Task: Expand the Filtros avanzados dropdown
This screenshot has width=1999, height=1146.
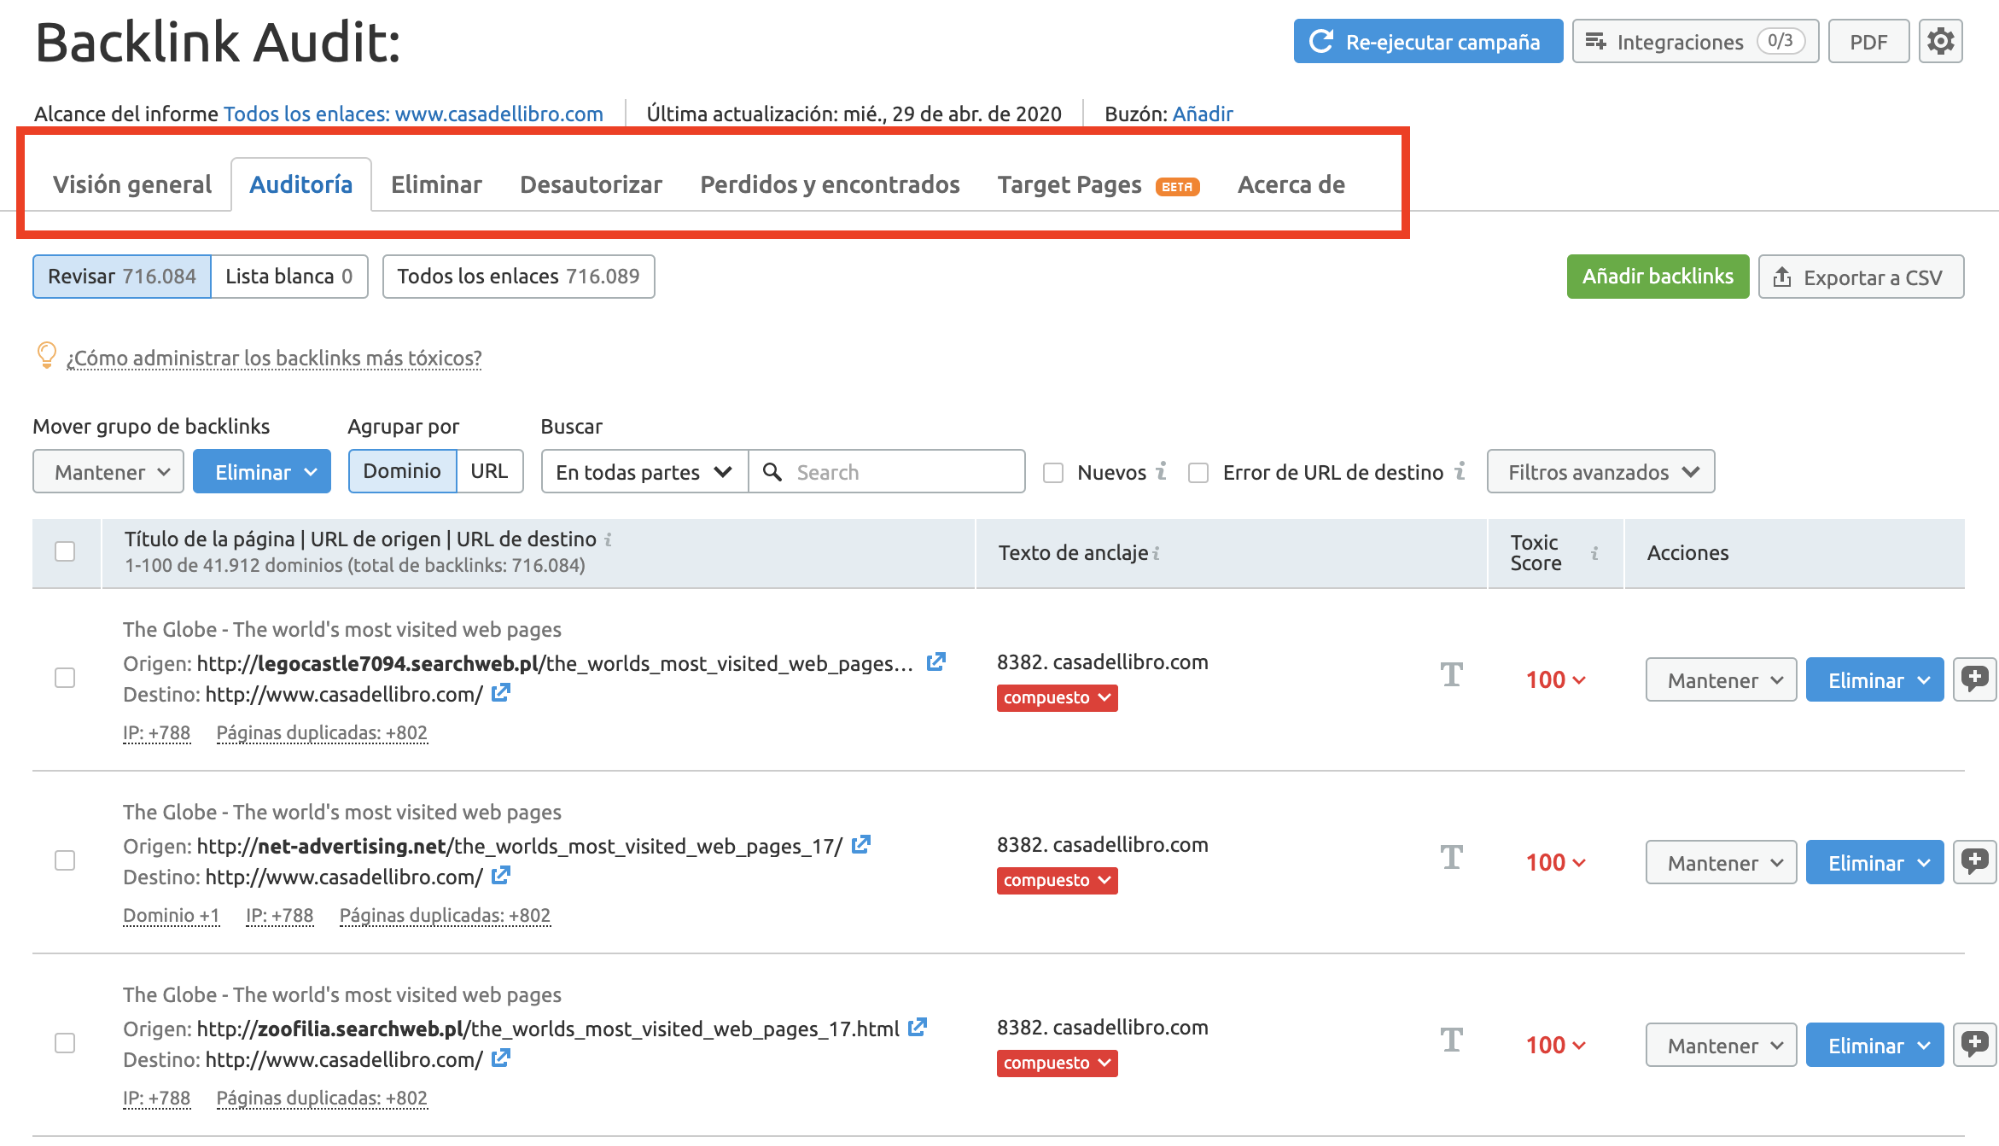Action: (1600, 472)
